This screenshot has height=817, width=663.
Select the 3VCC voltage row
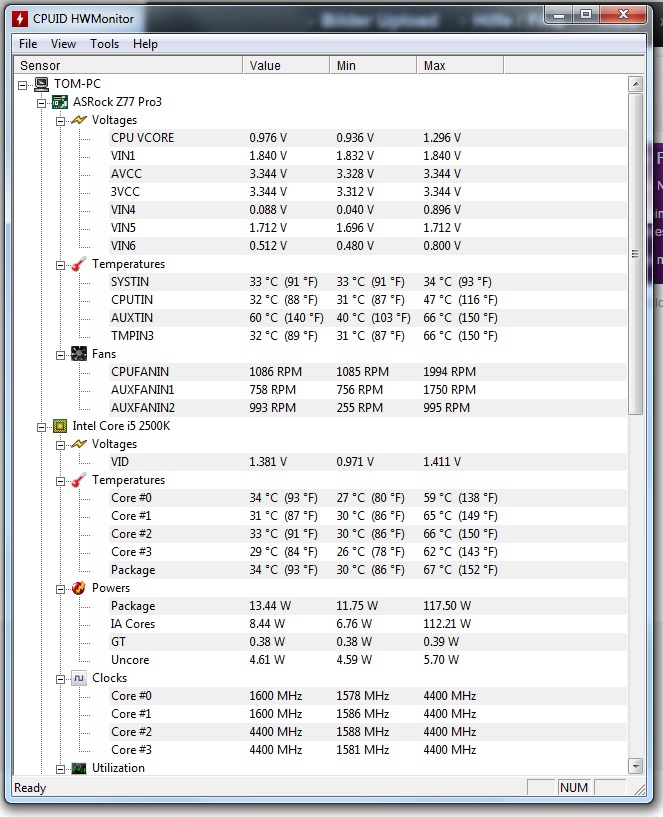pyautogui.click(x=367, y=192)
